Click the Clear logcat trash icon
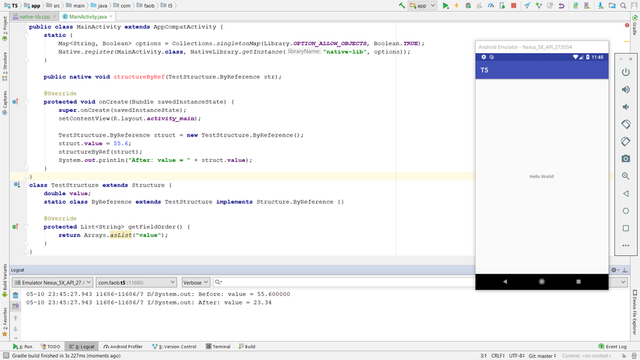The image size is (640, 360). click(x=16, y=295)
